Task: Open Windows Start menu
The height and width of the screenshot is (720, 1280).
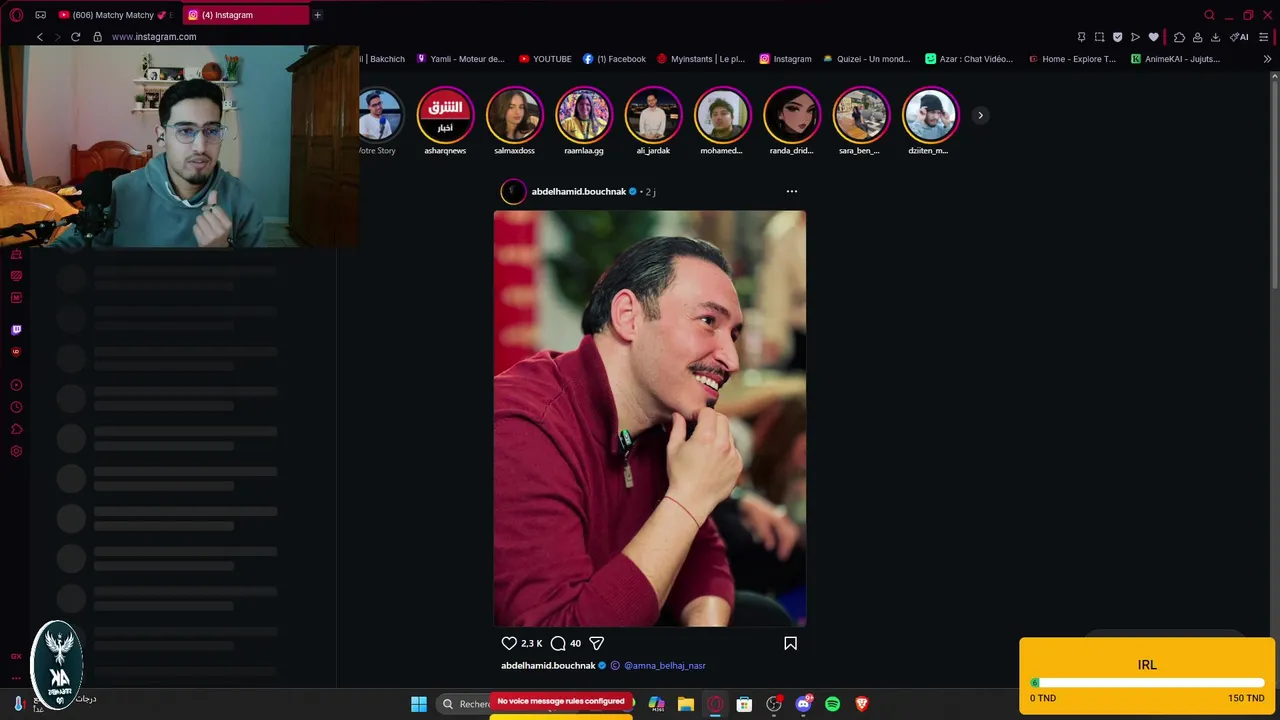Action: coord(419,704)
